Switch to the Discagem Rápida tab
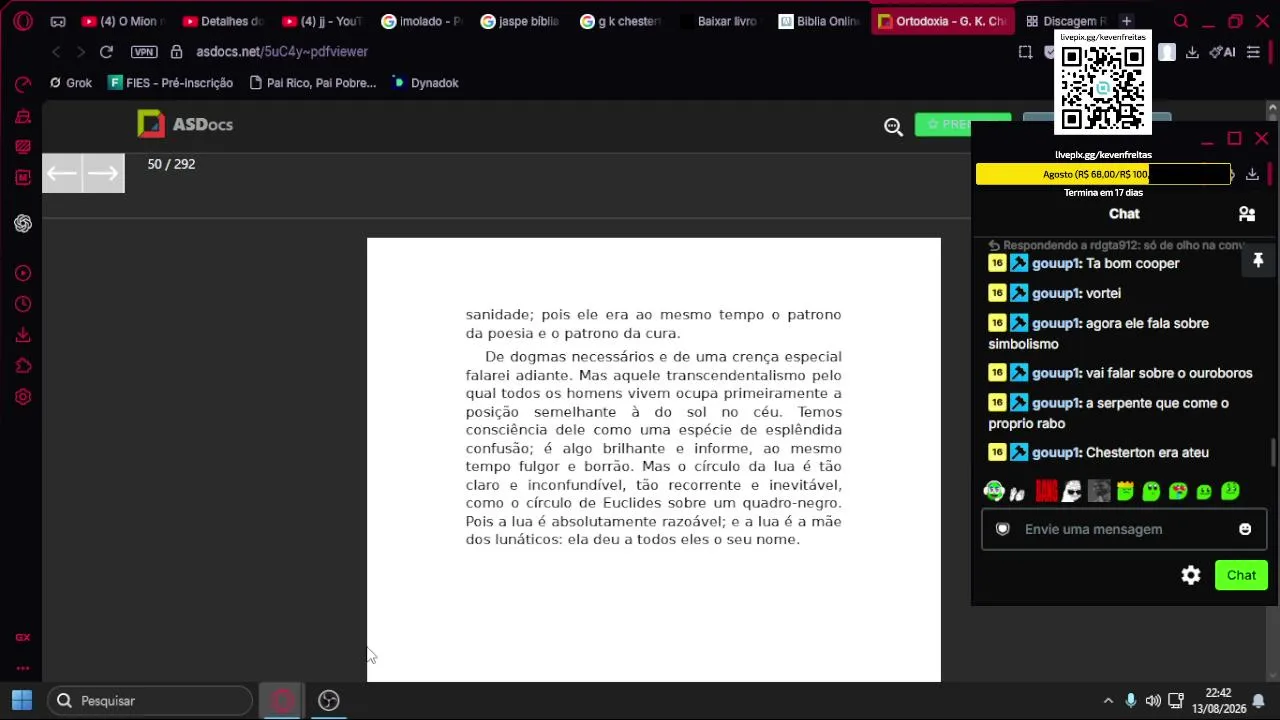1280x720 pixels. click(1066, 21)
